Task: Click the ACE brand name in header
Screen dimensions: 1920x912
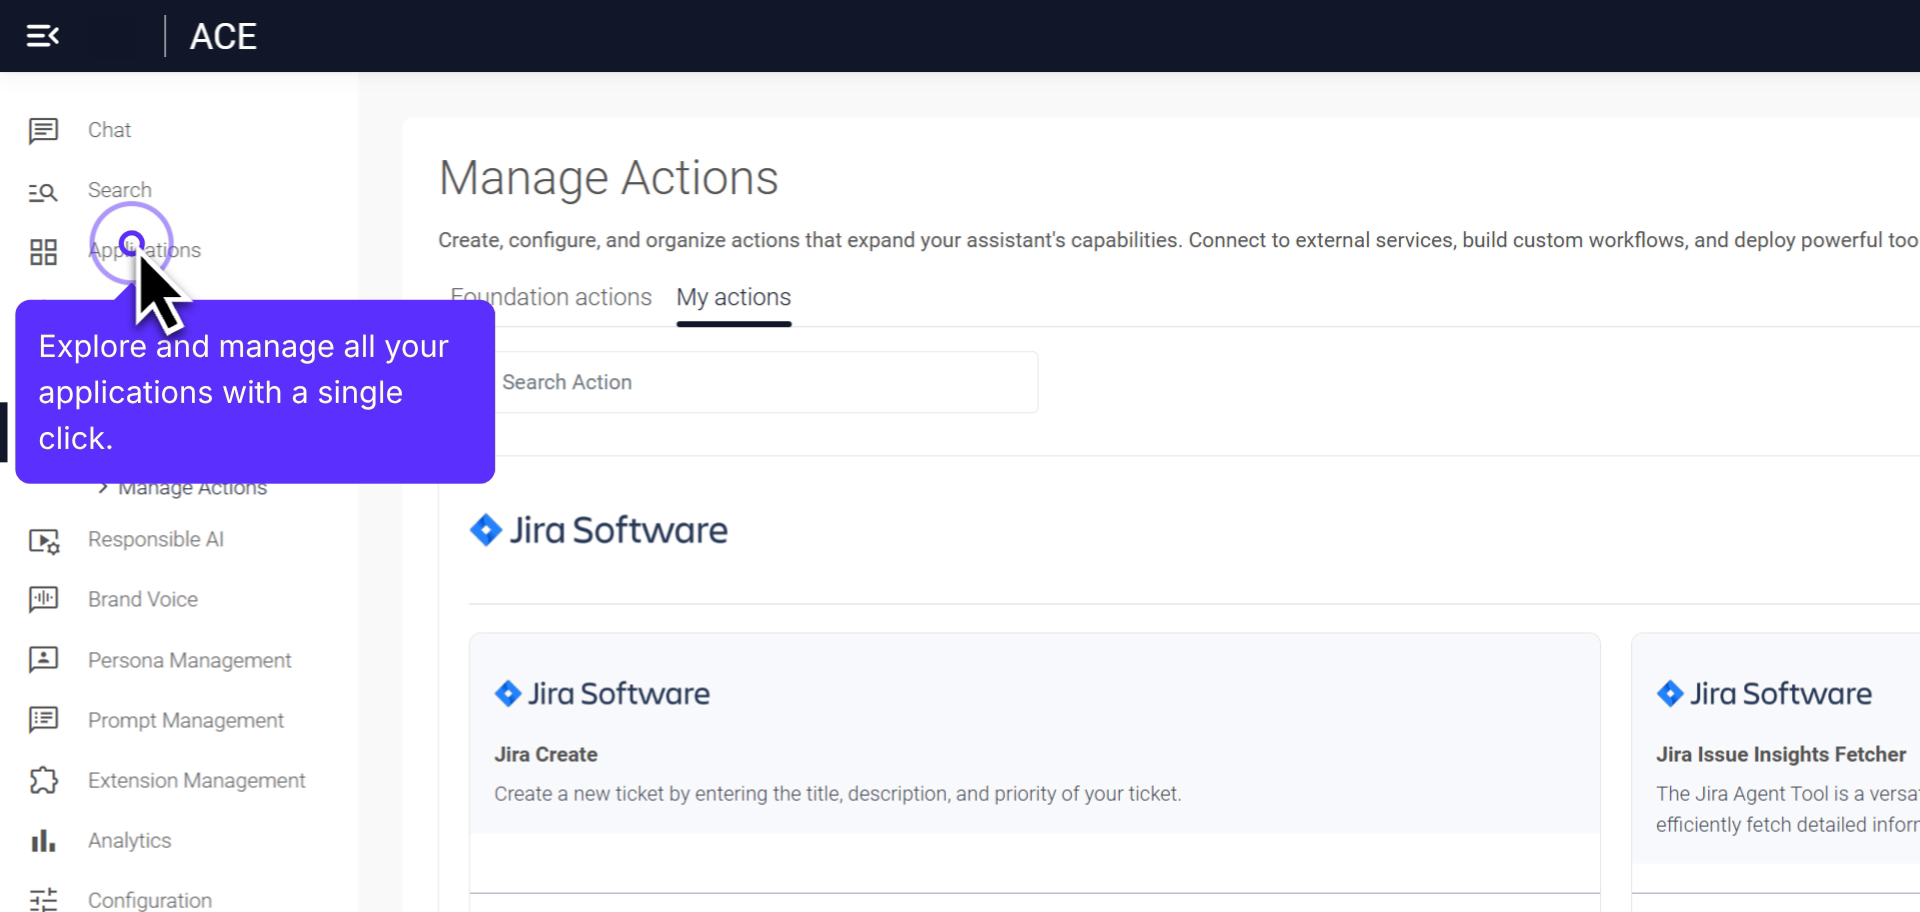Action: (x=222, y=36)
